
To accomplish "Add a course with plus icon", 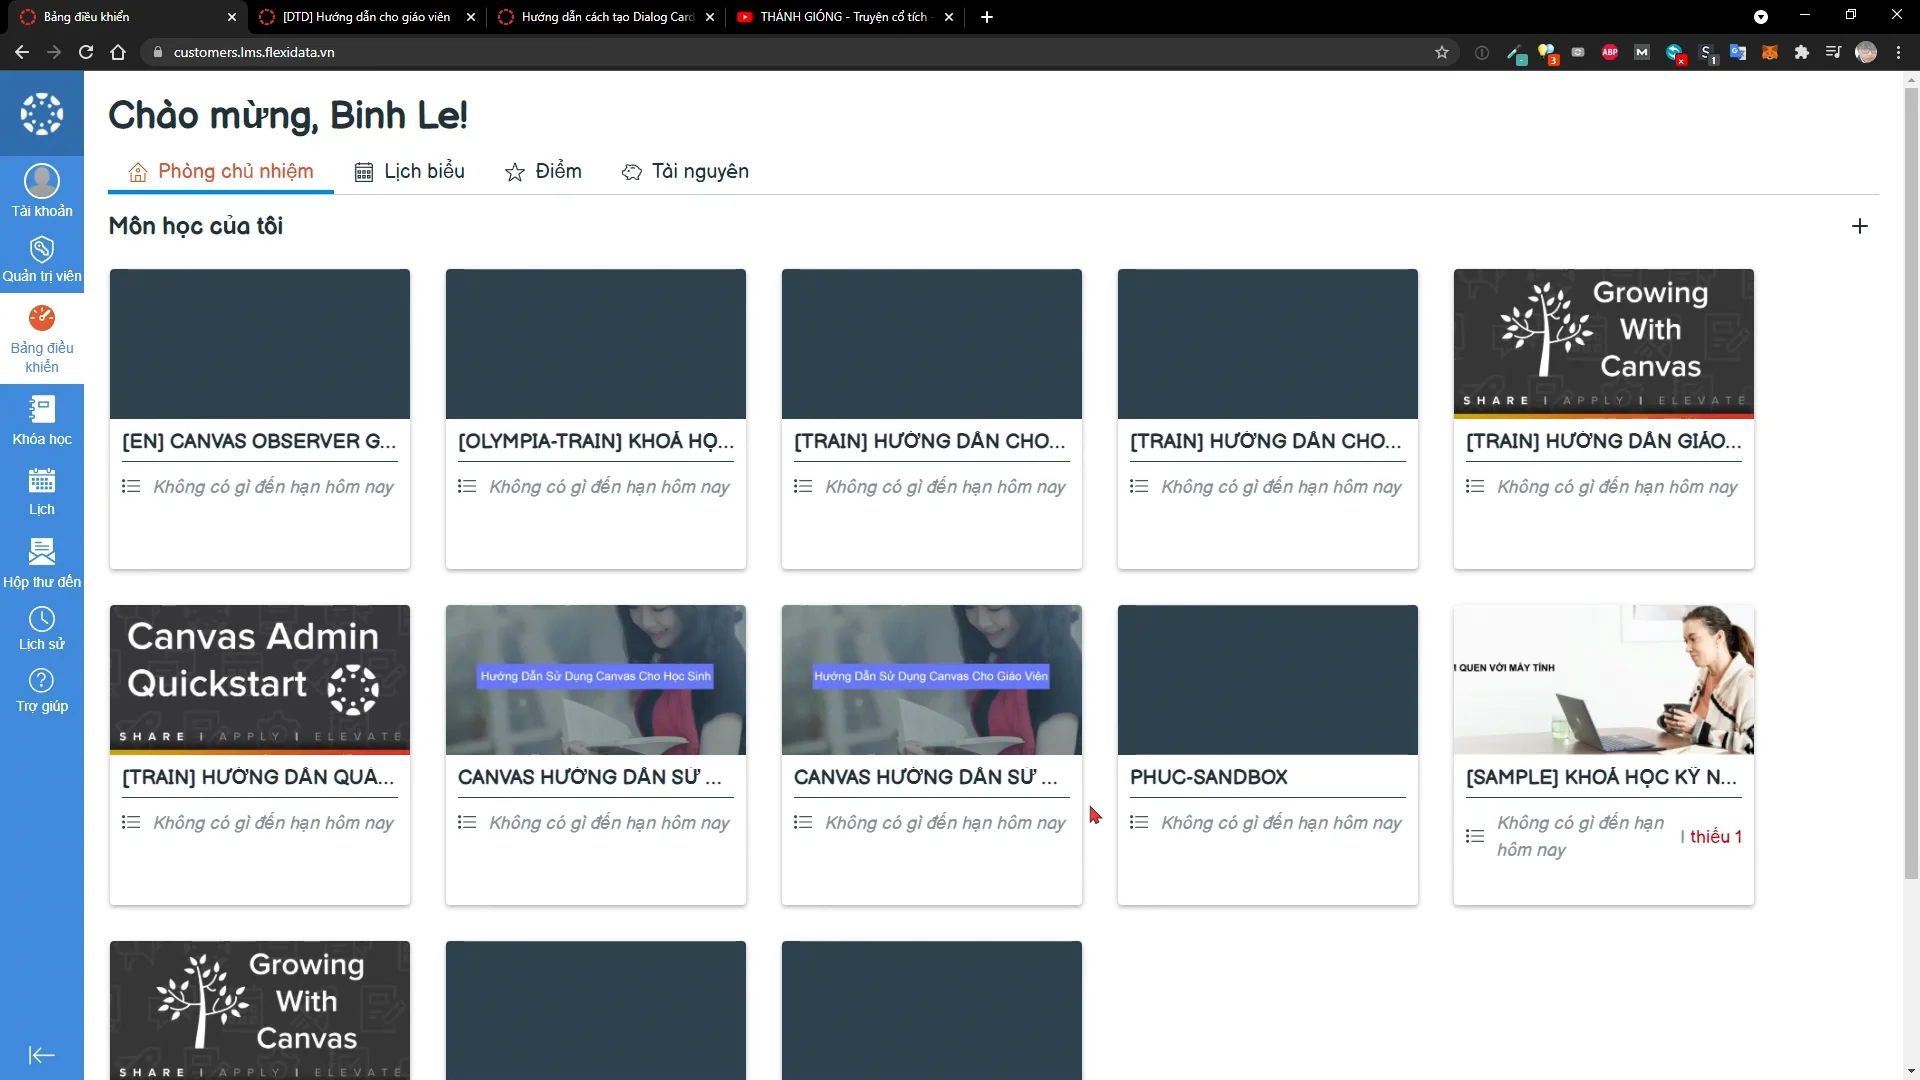I will coord(1859,226).
